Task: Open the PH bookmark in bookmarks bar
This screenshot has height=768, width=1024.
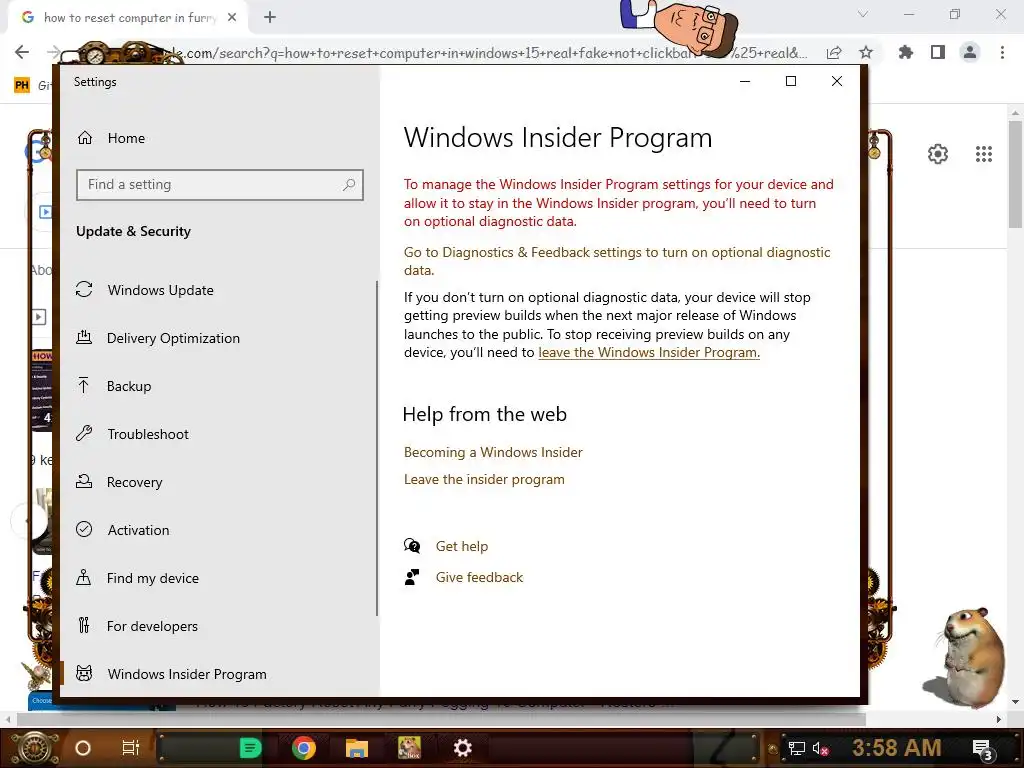Action: 22,85
